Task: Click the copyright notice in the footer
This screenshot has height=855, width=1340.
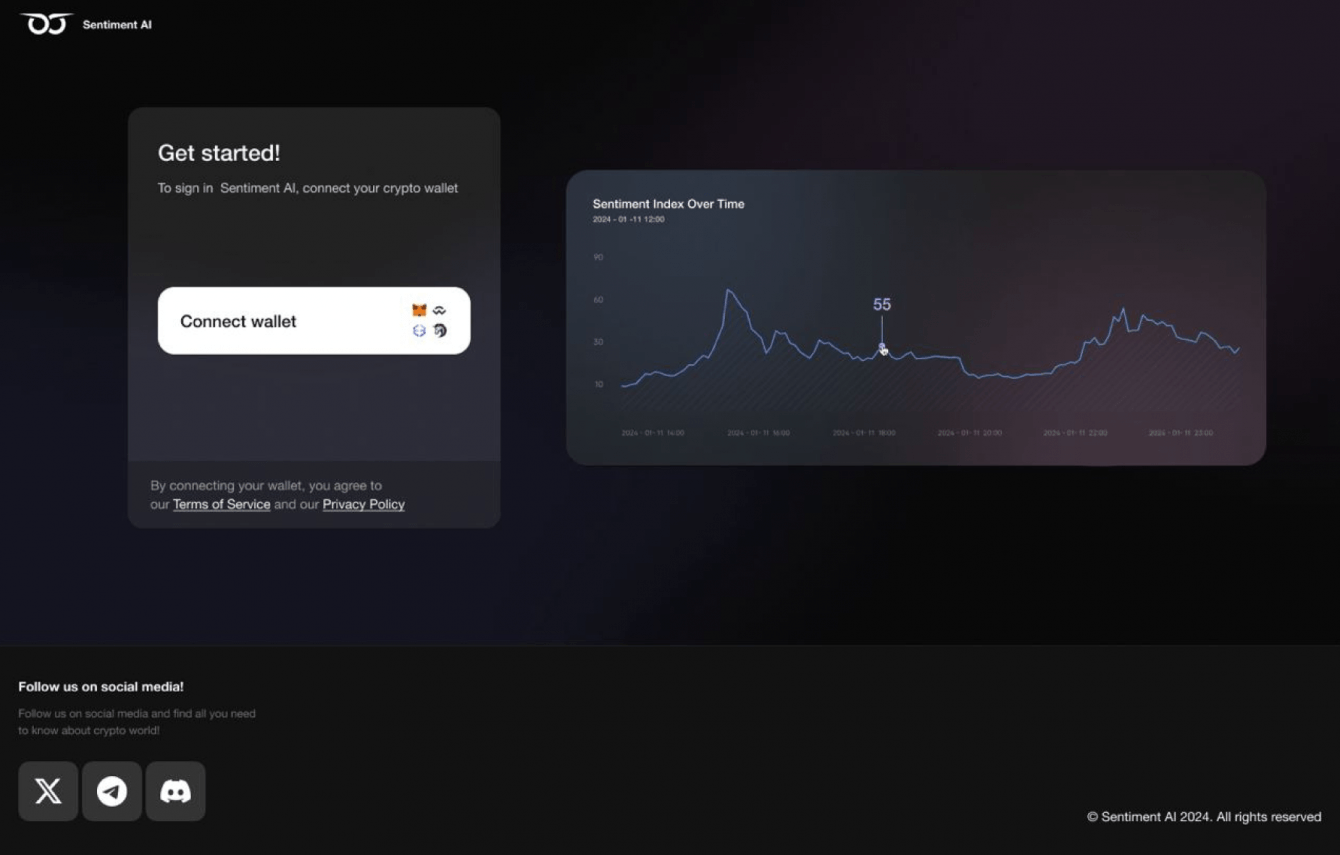Action: coord(1204,817)
